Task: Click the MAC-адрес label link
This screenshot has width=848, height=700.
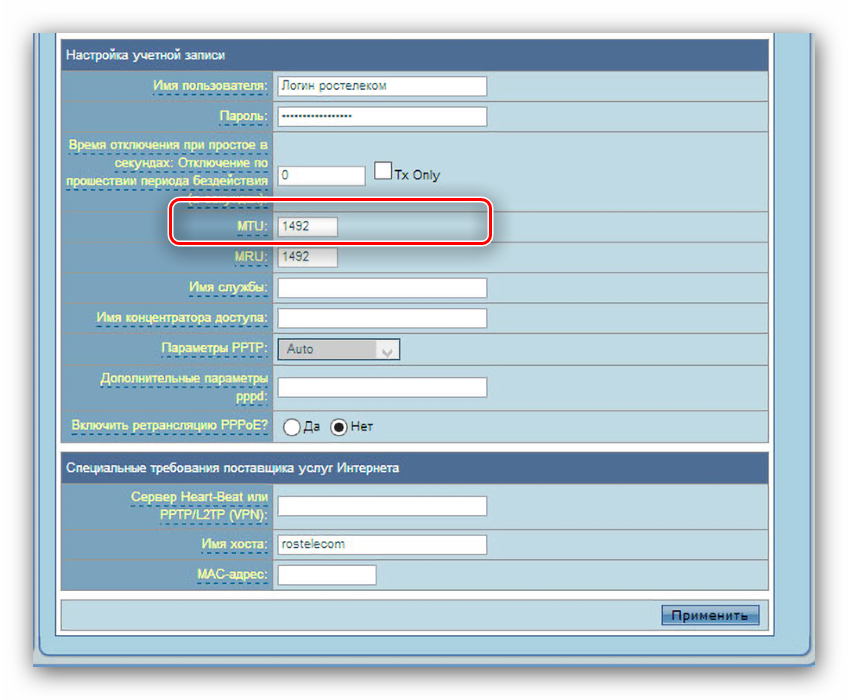Action: [x=232, y=575]
